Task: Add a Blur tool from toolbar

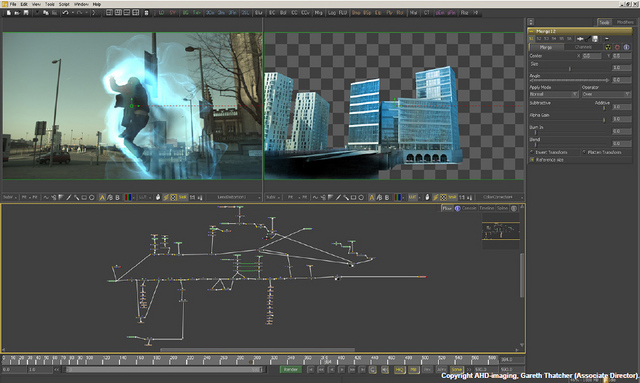Action: pyautogui.click(x=259, y=13)
